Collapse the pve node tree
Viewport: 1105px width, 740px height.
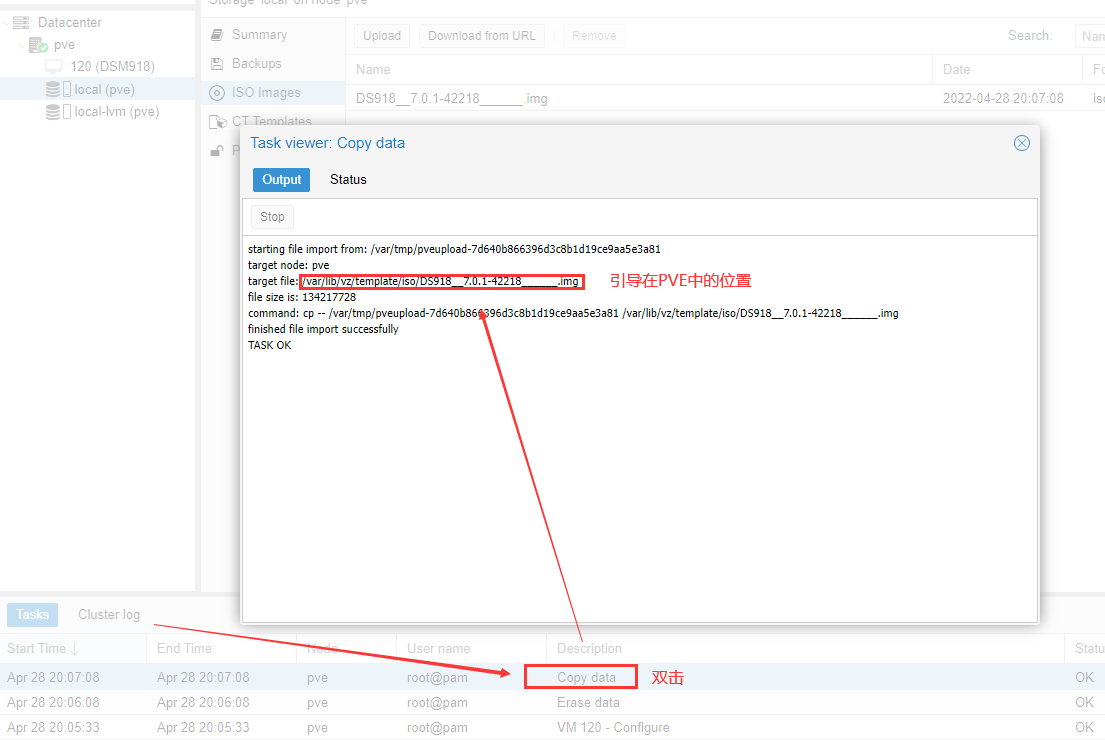pyautogui.click(x=22, y=45)
